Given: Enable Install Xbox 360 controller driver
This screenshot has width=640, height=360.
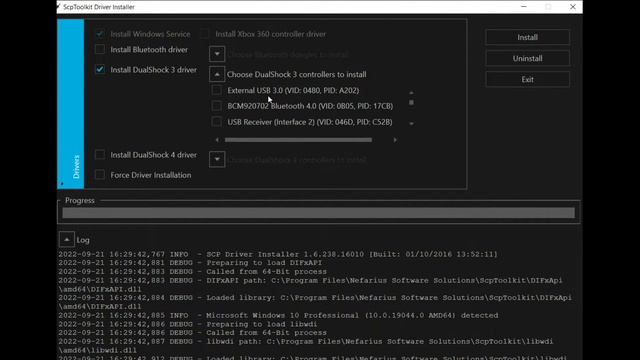Looking at the screenshot, I should coord(204,34).
